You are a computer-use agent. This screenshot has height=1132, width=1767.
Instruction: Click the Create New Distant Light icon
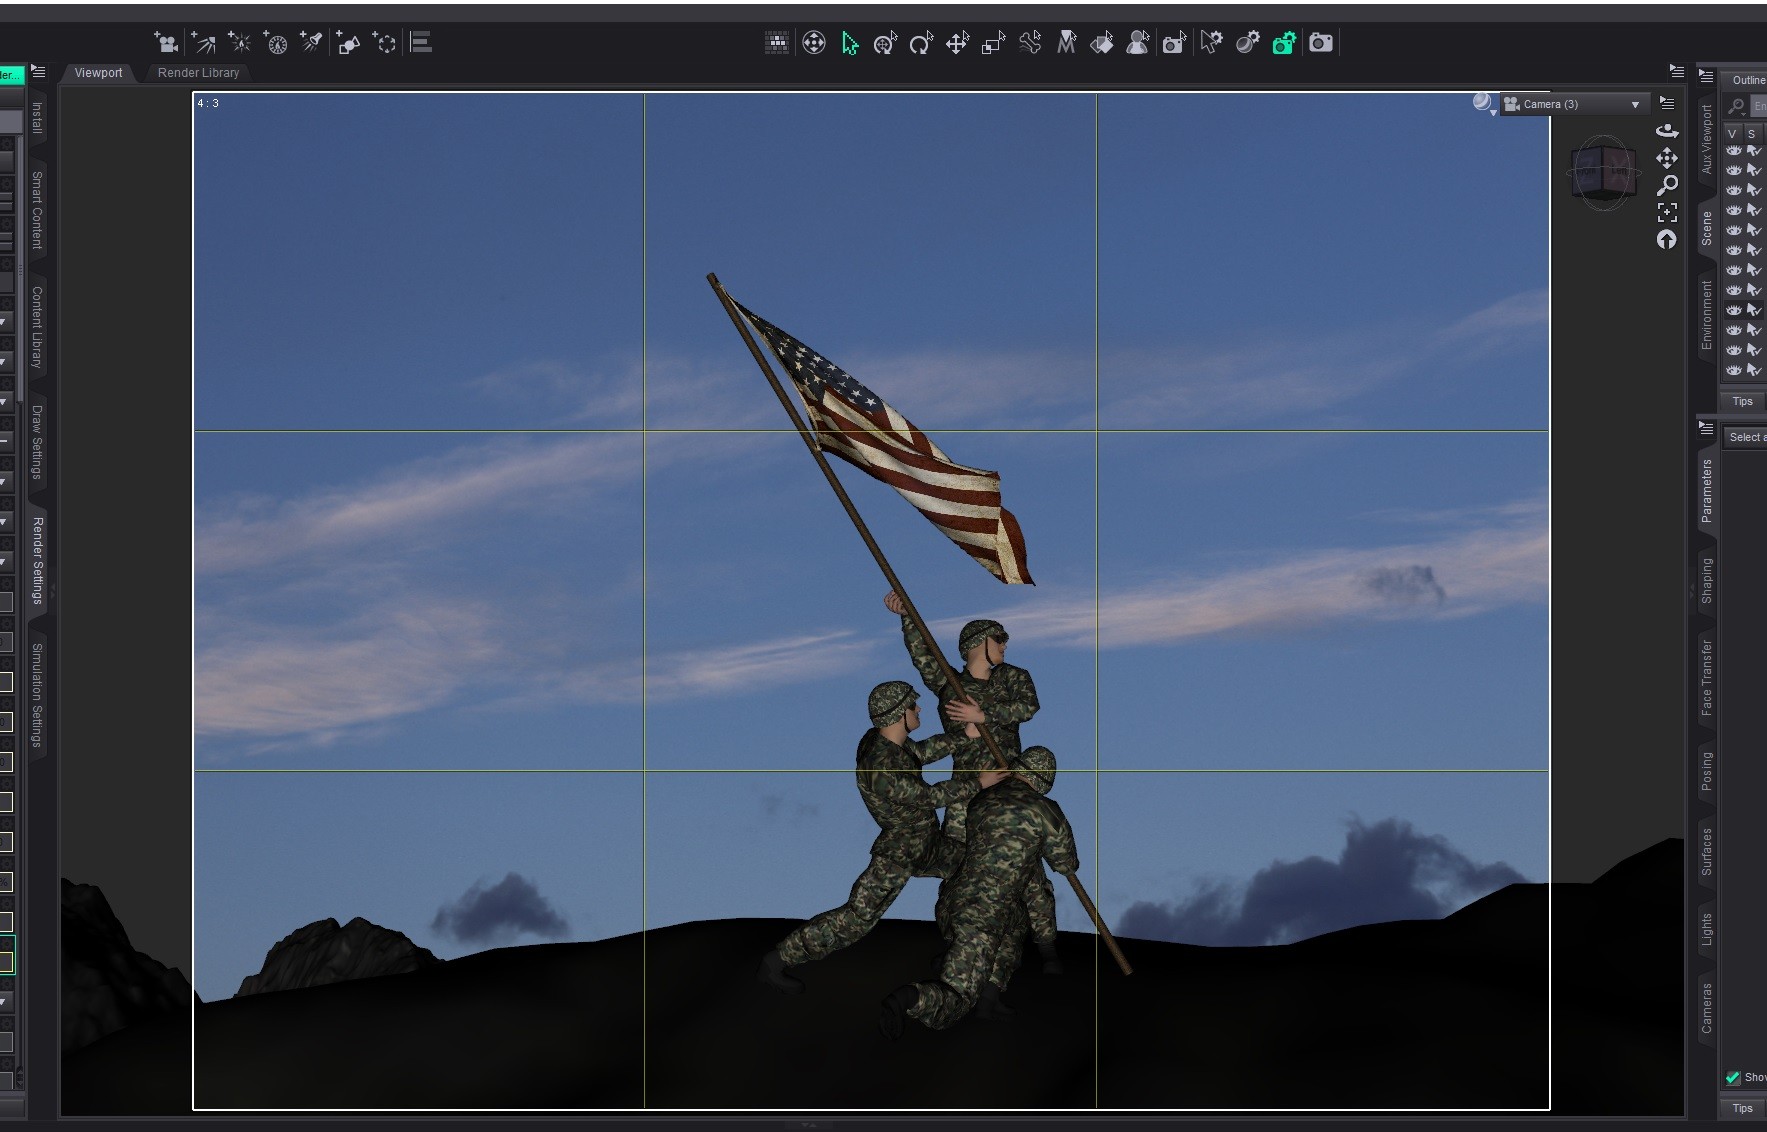pos(203,42)
